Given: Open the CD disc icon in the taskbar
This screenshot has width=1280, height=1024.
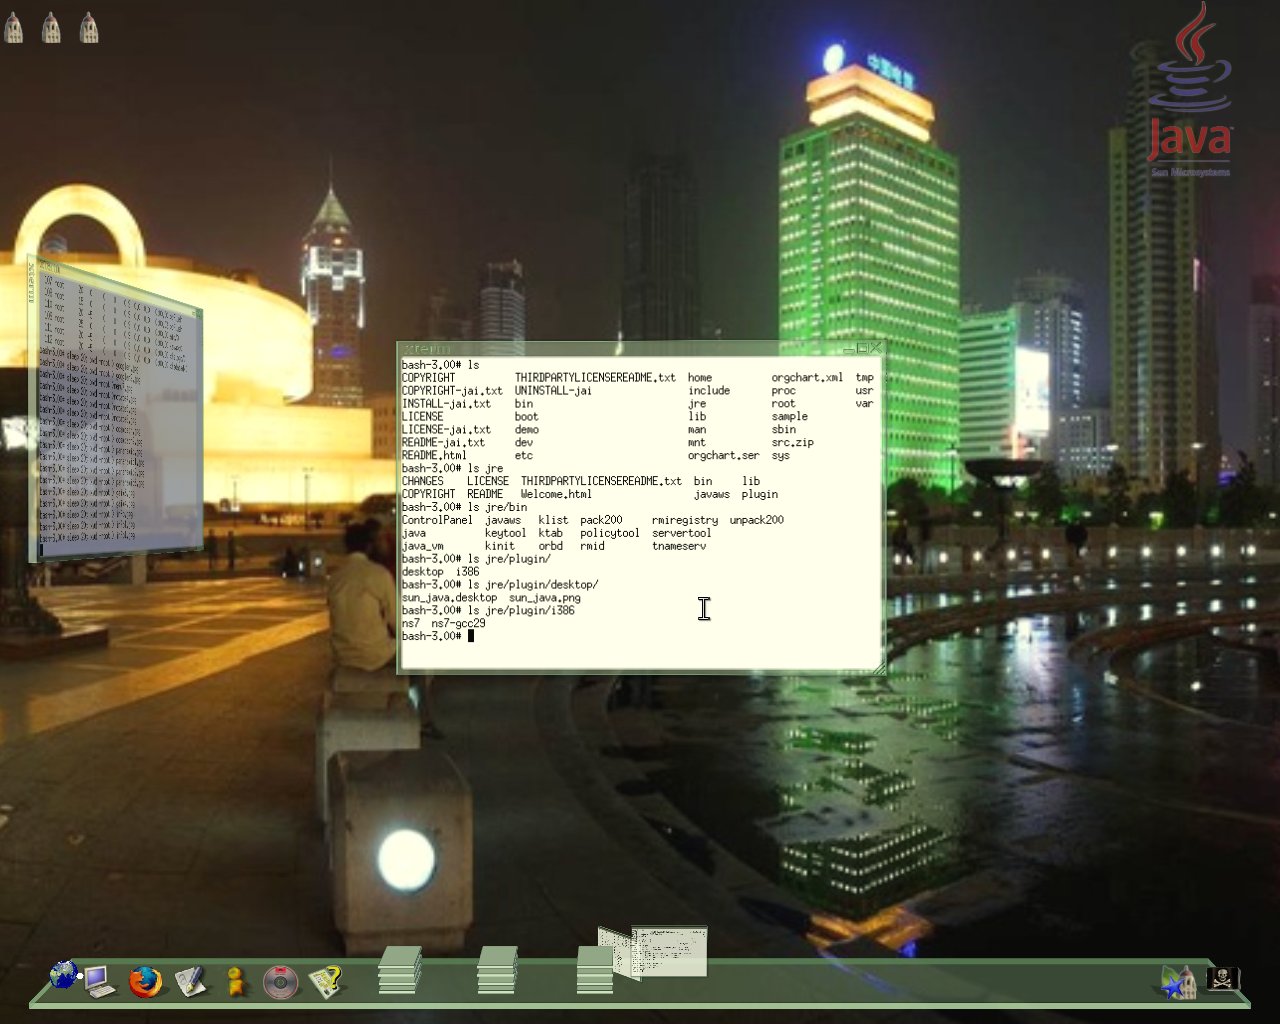Looking at the screenshot, I should [281, 982].
